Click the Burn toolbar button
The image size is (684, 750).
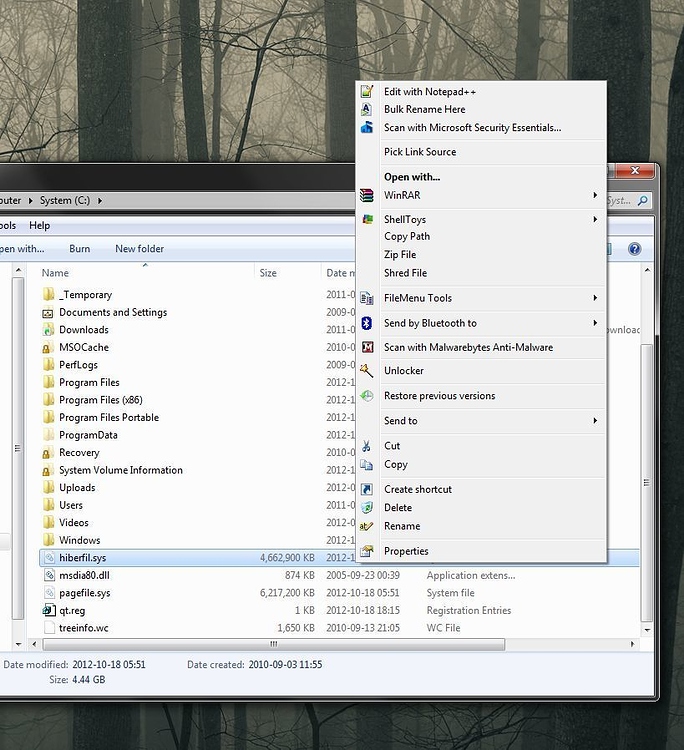coord(79,249)
